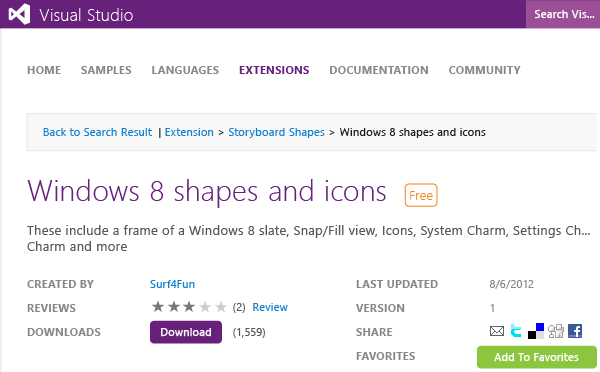The height and width of the screenshot is (372, 600).
Task: Share on Facebook via its icon
Action: (575, 331)
